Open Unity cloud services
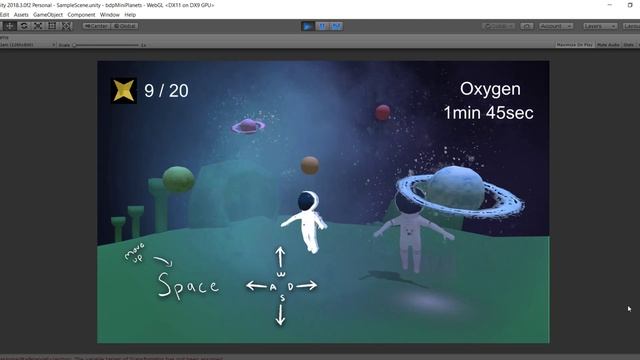Screen dimensions: 640x360 tap(527, 26)
